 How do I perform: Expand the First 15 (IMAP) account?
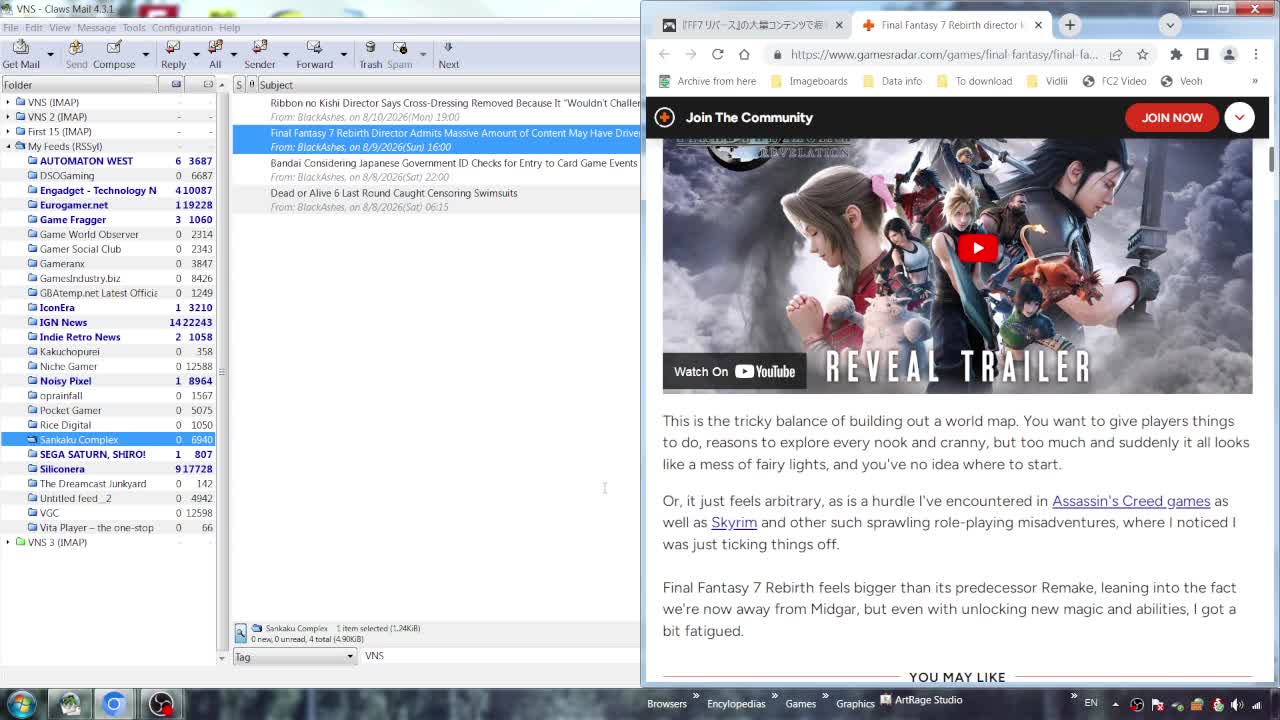tap(8, 131)
